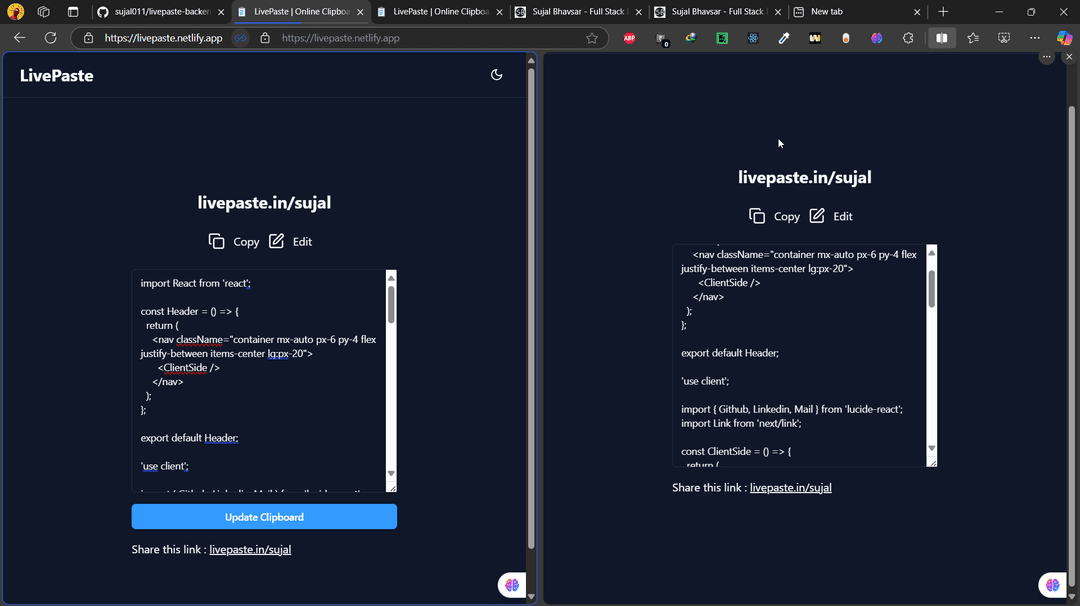Open the livepaste.in/sujal link in the left pane

250,549
